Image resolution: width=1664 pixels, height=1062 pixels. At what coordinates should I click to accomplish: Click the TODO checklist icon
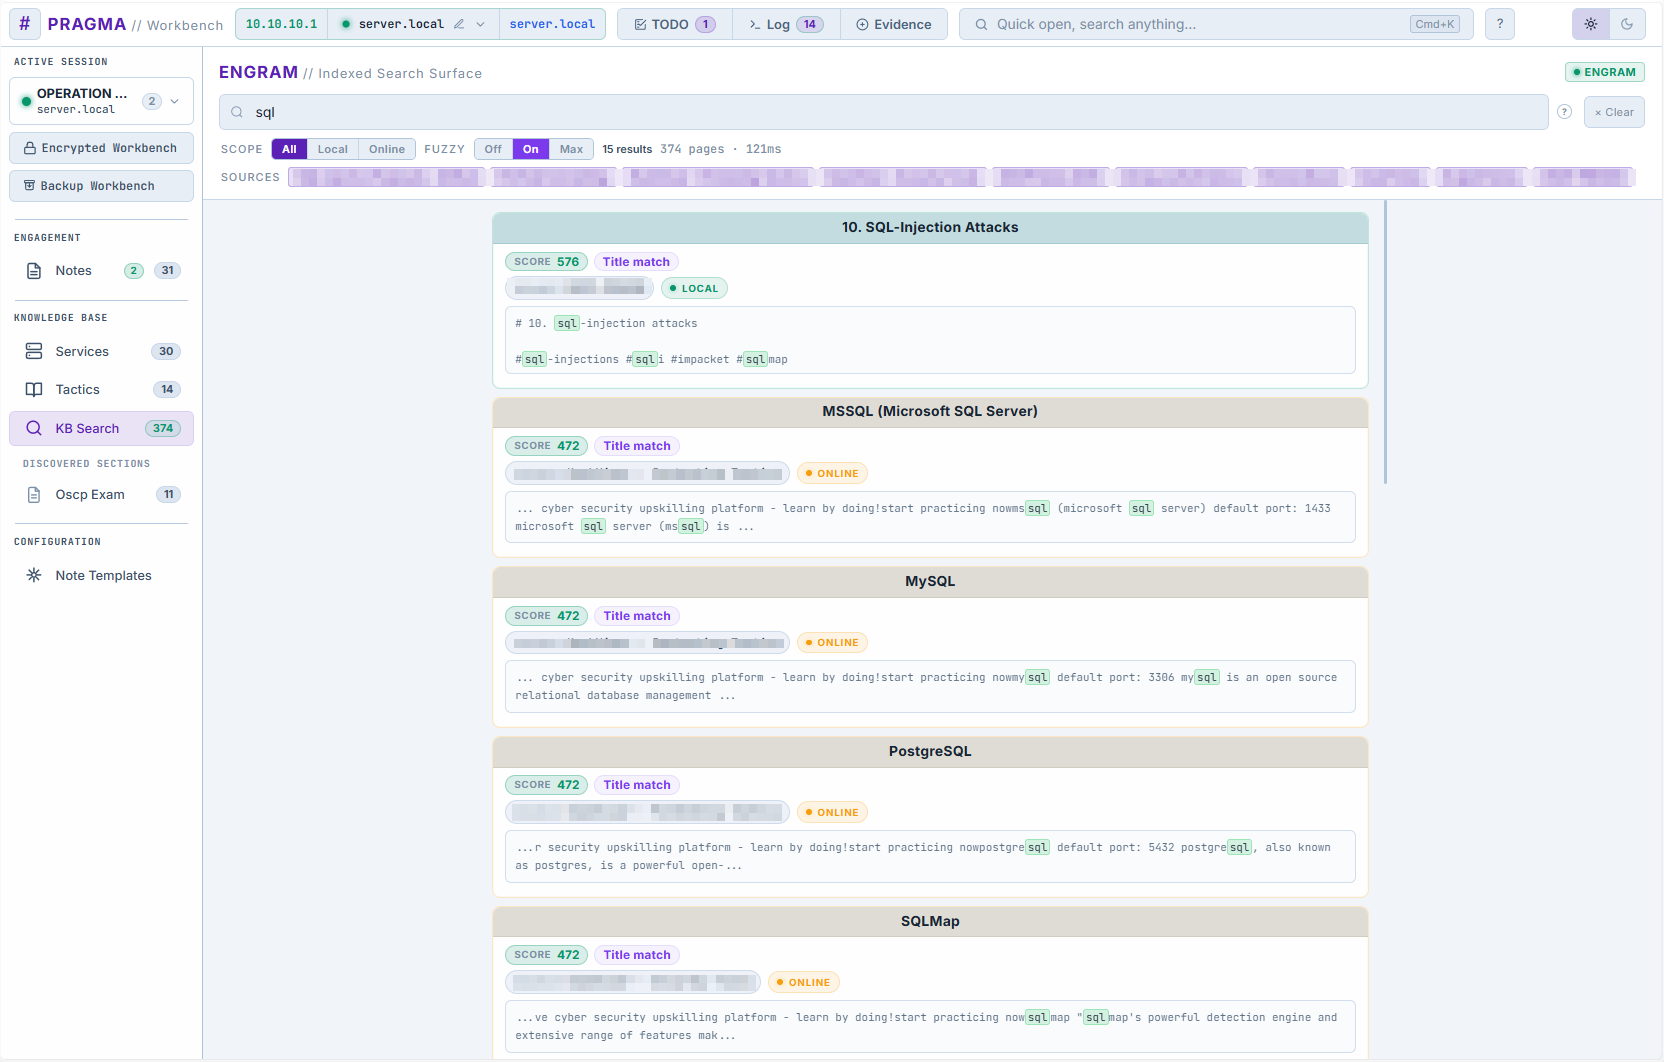point(640,24)
